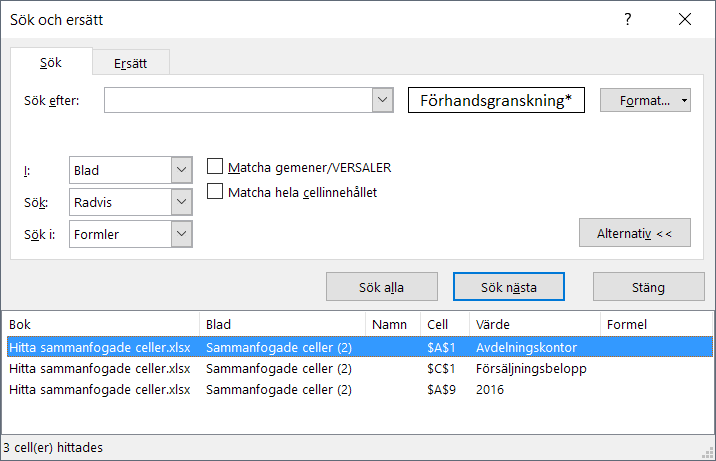Image resolution: width=716 pixels, height=461 pixels.
Task: Expand the Sök efter history dropdown
Action: pos(382,100)
